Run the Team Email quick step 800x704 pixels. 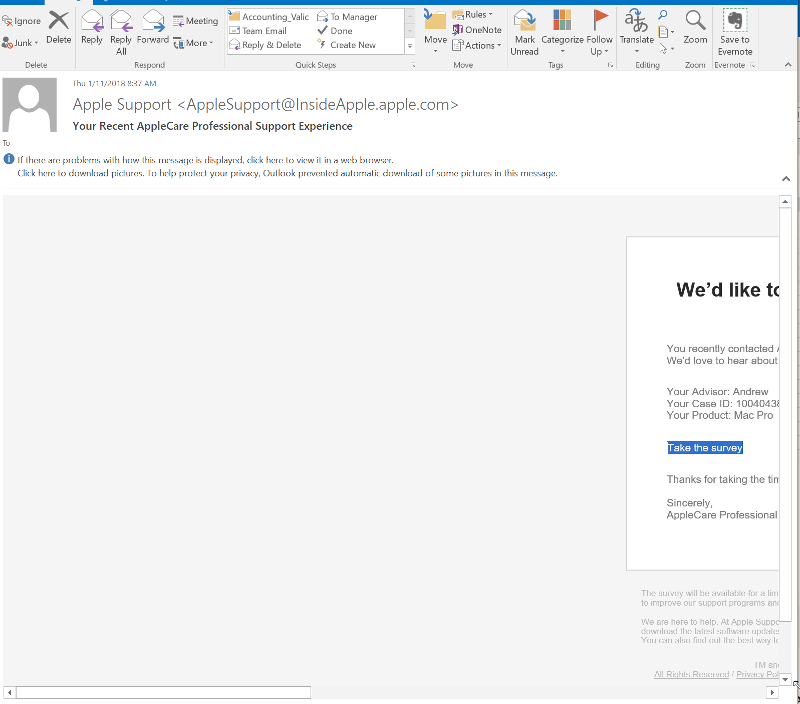pos(258,31)
